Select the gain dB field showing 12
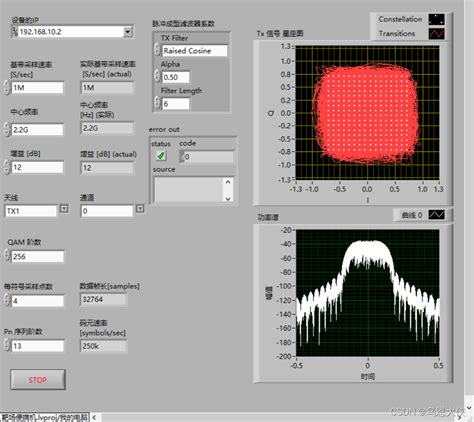474x422 pixels. [x=37, y=167]
